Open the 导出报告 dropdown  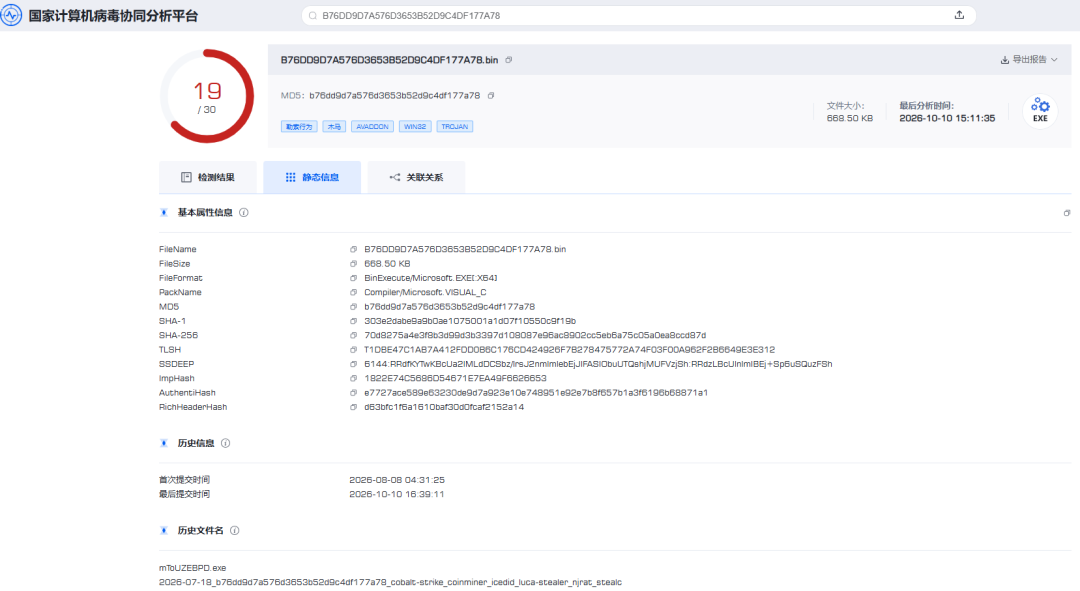pyautogui.click(x=1029, y=60)
